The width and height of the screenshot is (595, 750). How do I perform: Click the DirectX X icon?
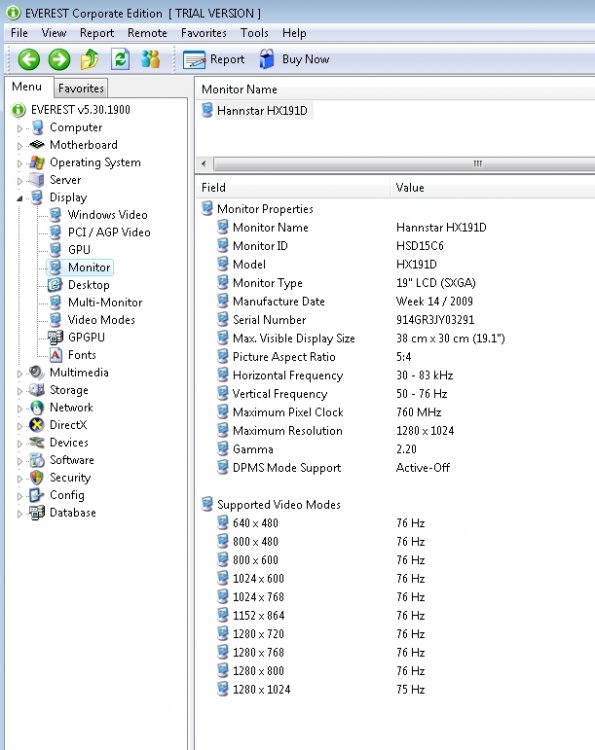point(37,425)
